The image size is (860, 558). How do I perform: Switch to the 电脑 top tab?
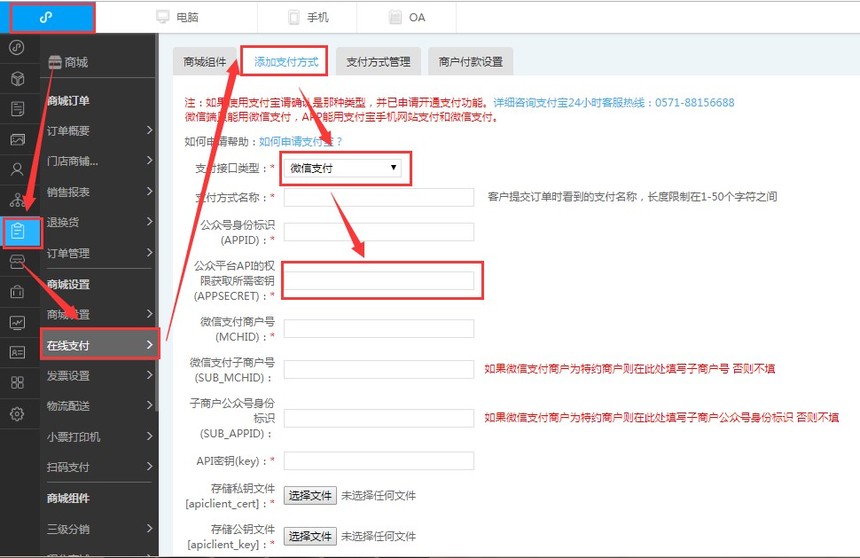(x=177, y=17)
